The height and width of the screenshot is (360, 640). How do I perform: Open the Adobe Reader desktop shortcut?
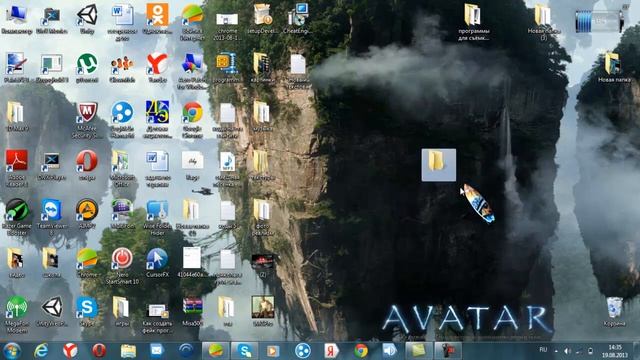[17, 168]
